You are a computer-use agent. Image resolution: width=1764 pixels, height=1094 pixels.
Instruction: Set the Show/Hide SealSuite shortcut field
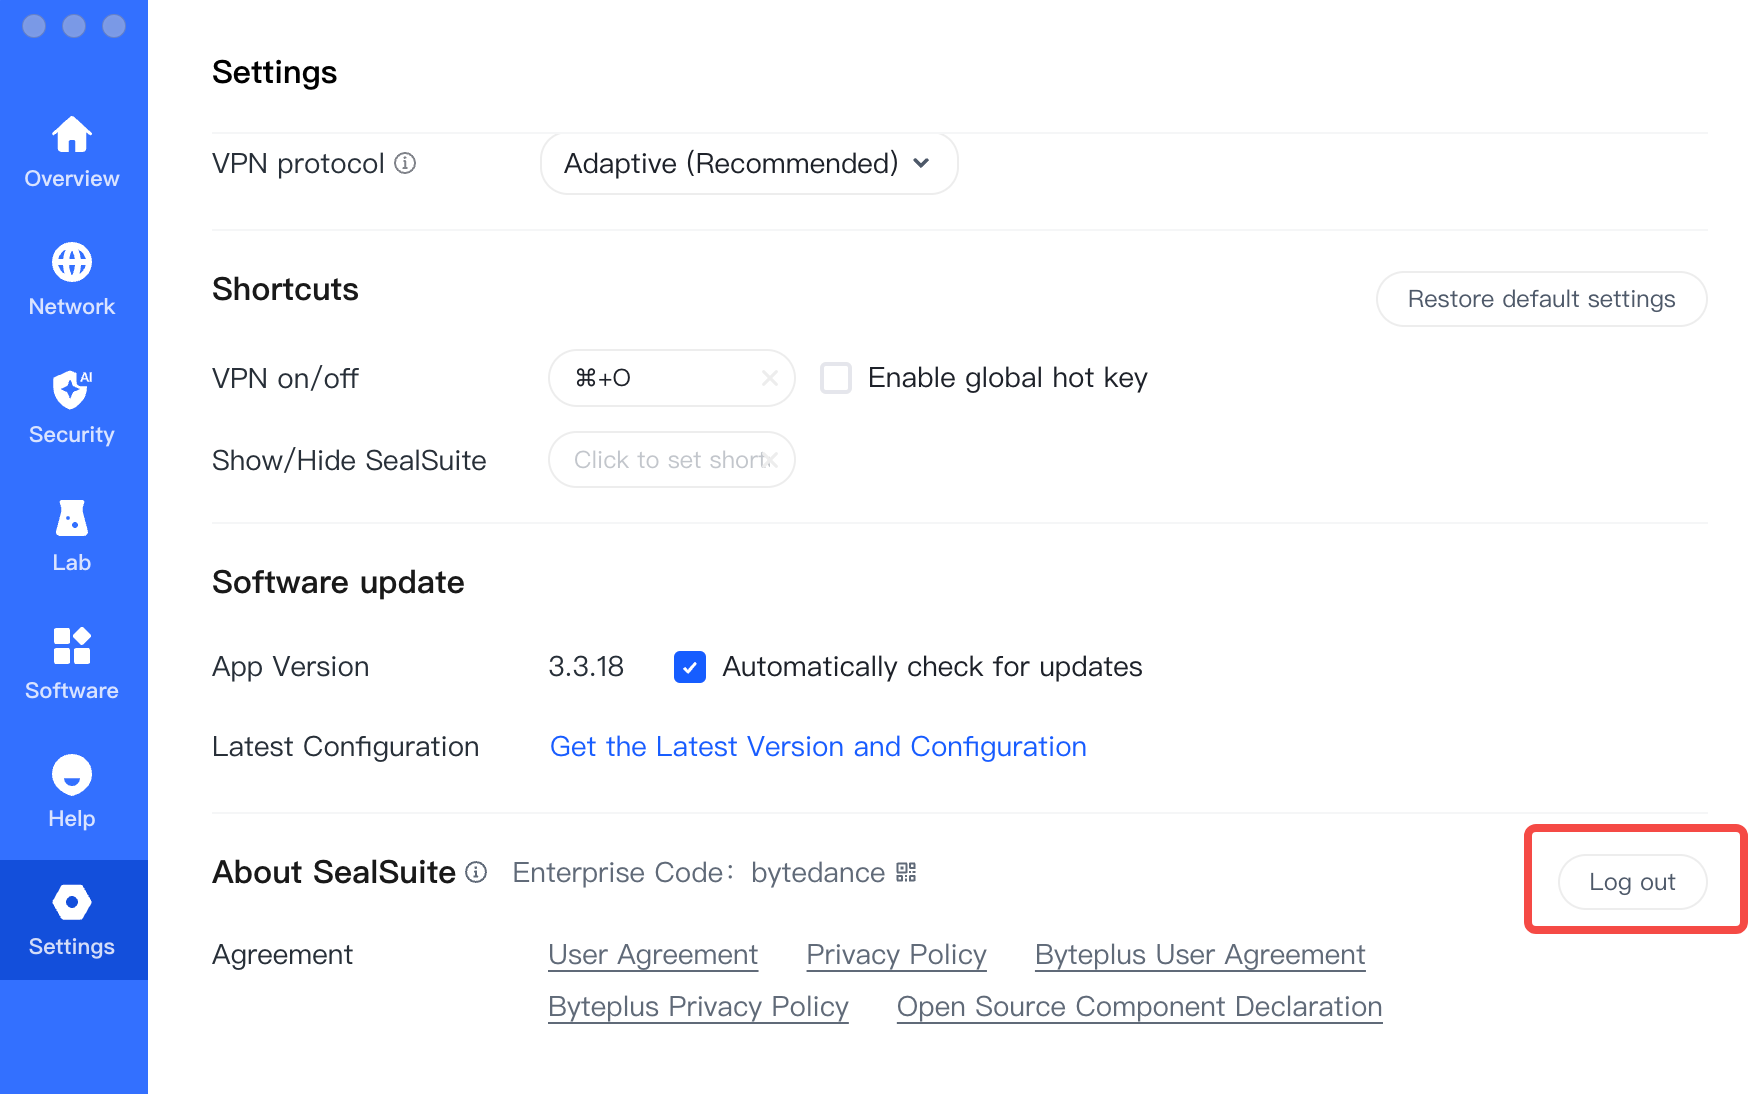coord(671,460)
